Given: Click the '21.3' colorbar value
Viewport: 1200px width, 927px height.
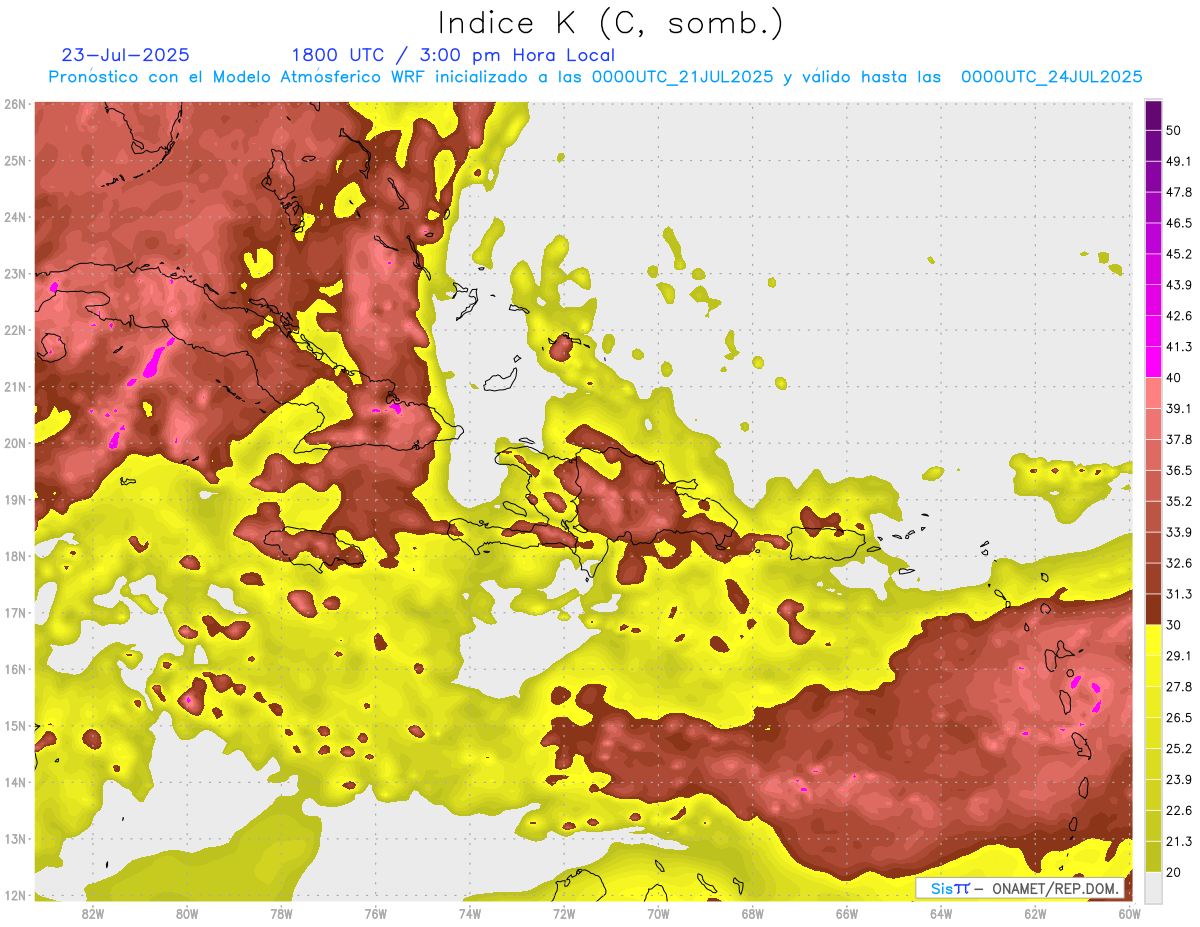Looking at the screenshot, I should [1179, 841].
